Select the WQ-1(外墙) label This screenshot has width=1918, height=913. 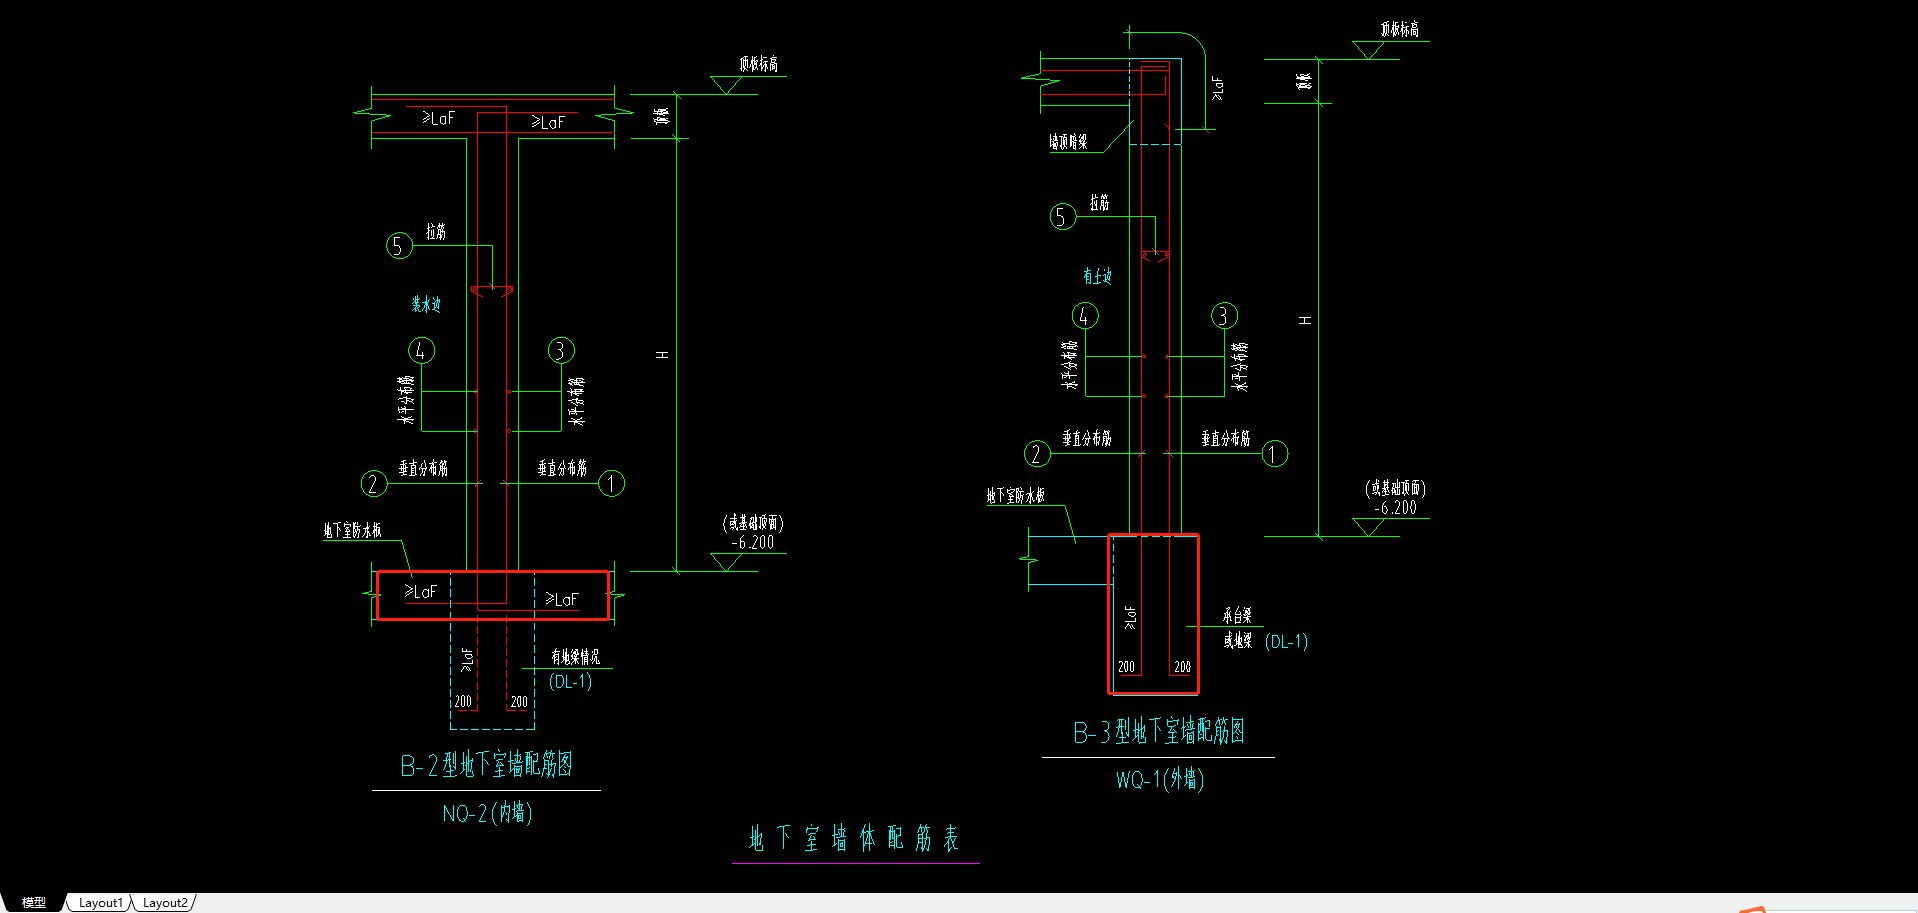(1160, 779)
